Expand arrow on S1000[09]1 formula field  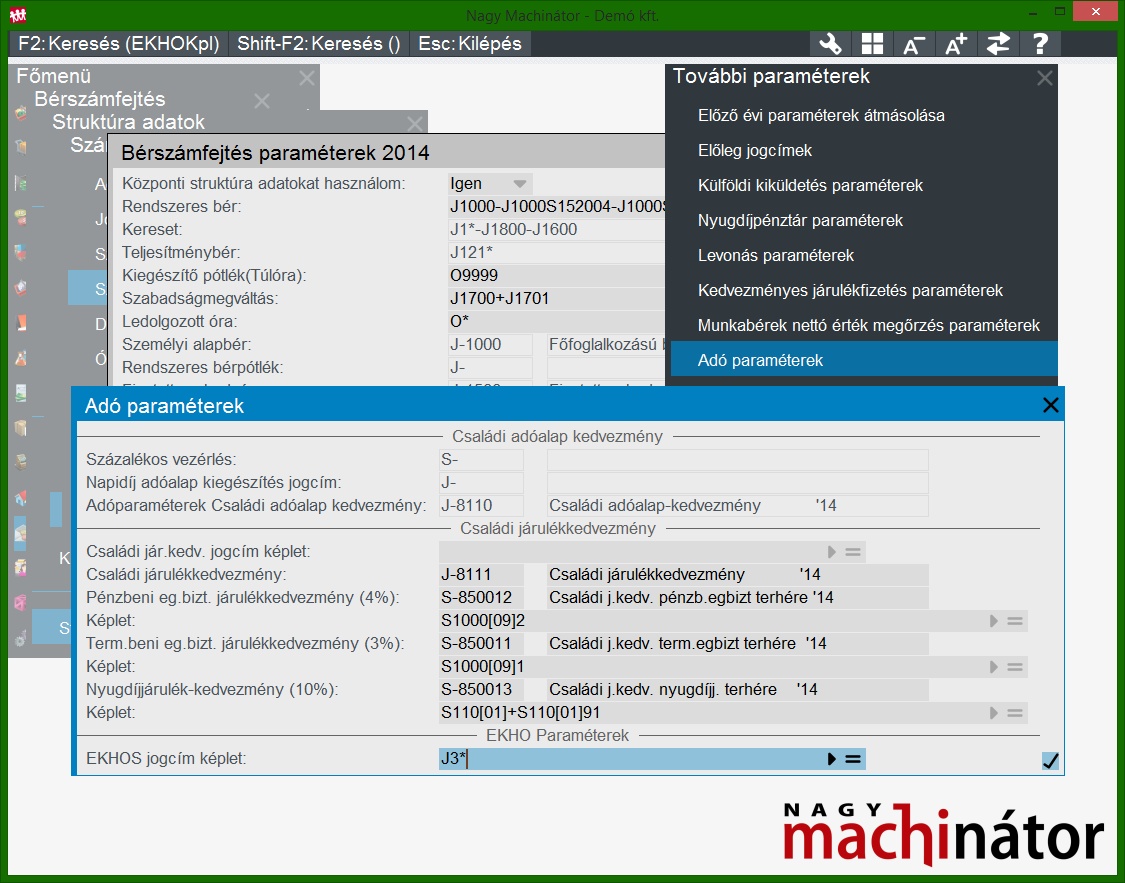994,667
